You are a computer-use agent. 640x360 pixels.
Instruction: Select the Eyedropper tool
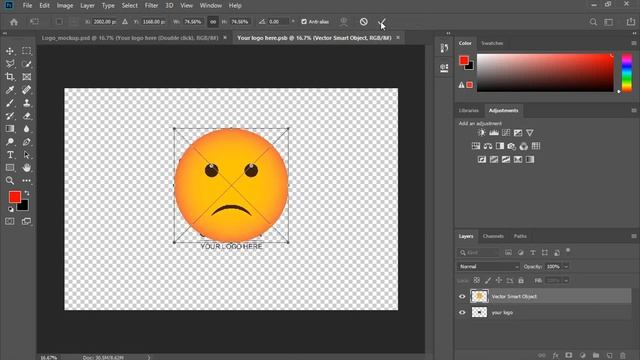point(10,90)
